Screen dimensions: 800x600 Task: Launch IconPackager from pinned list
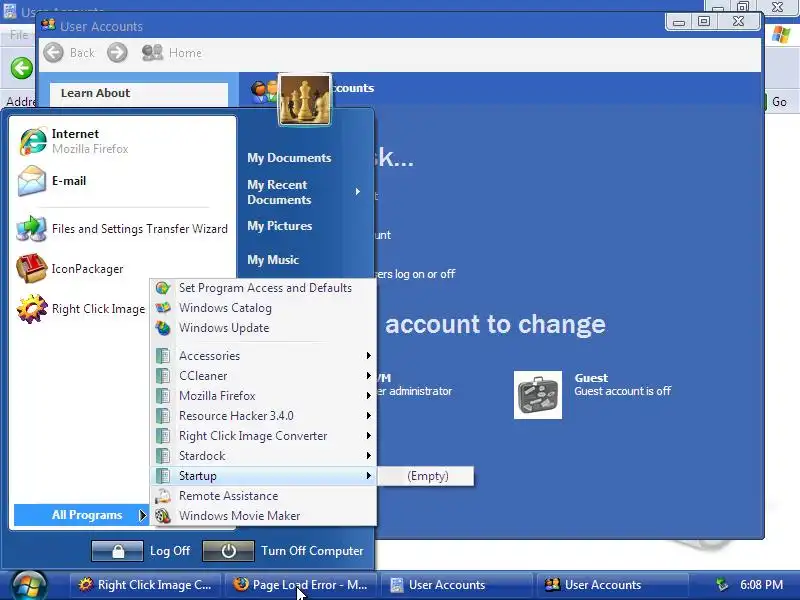tap(122, 269)
